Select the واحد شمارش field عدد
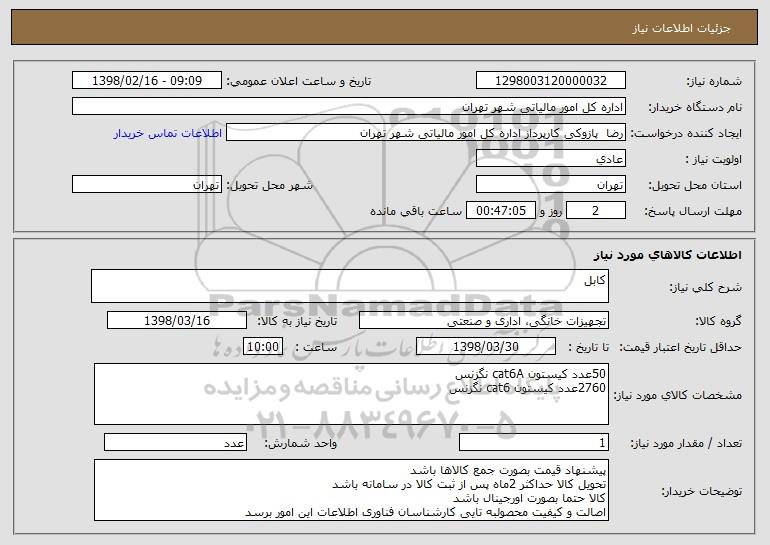 [x=175, y=442]
